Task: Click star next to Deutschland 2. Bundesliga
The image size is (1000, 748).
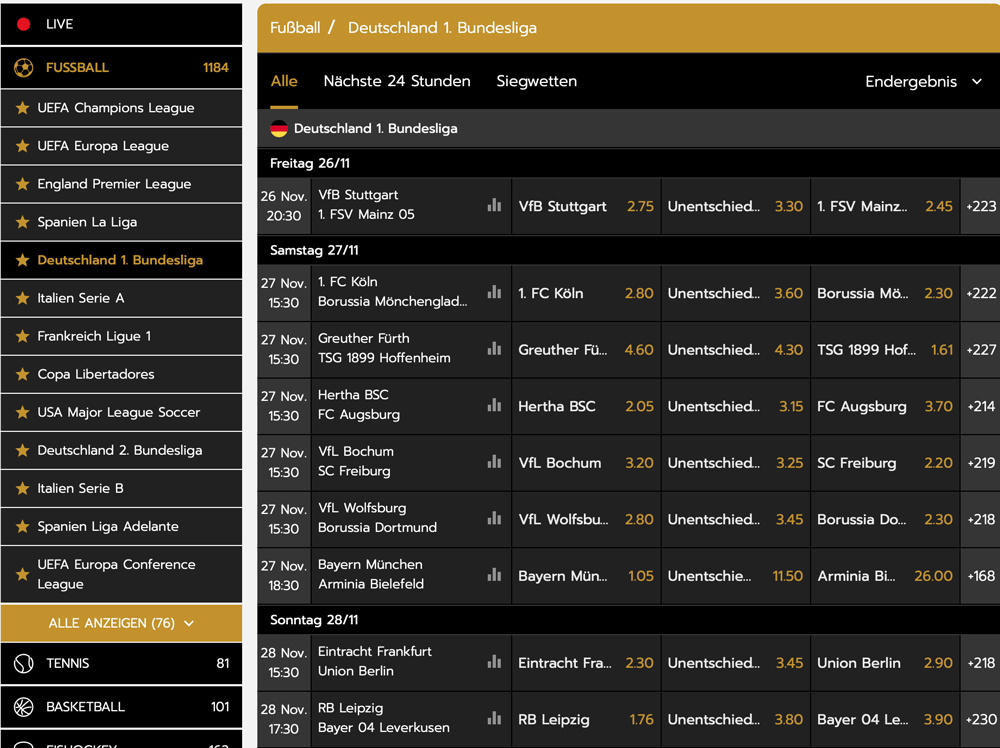Action: (22, 450)
